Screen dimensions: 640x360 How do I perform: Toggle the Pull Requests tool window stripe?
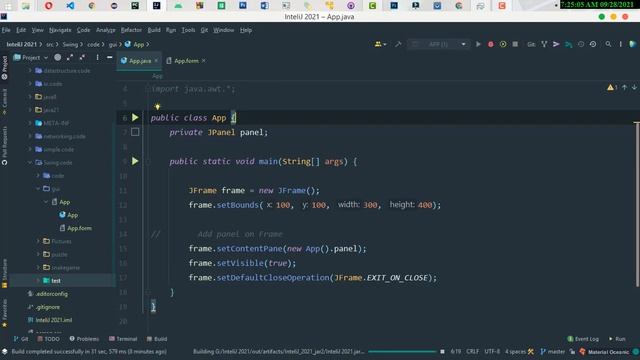pos(4,145)
